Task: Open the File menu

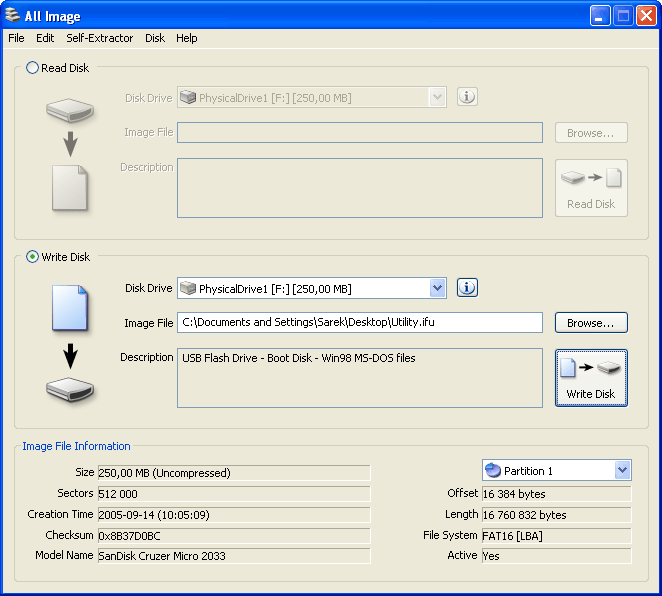Action: point(16,38)
